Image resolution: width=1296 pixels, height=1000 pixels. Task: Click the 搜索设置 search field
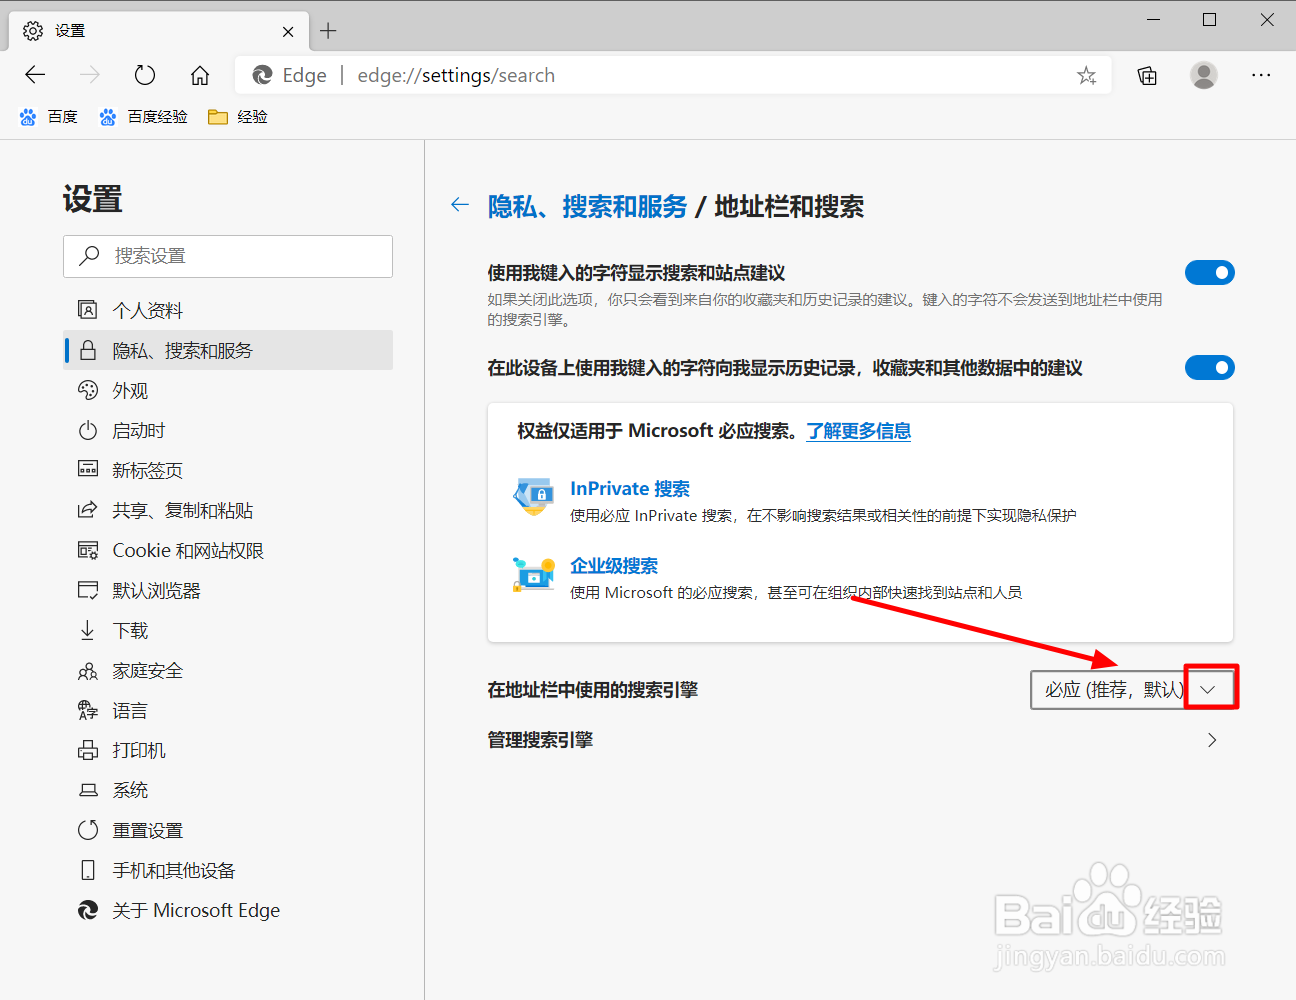[x=228, y=256]
